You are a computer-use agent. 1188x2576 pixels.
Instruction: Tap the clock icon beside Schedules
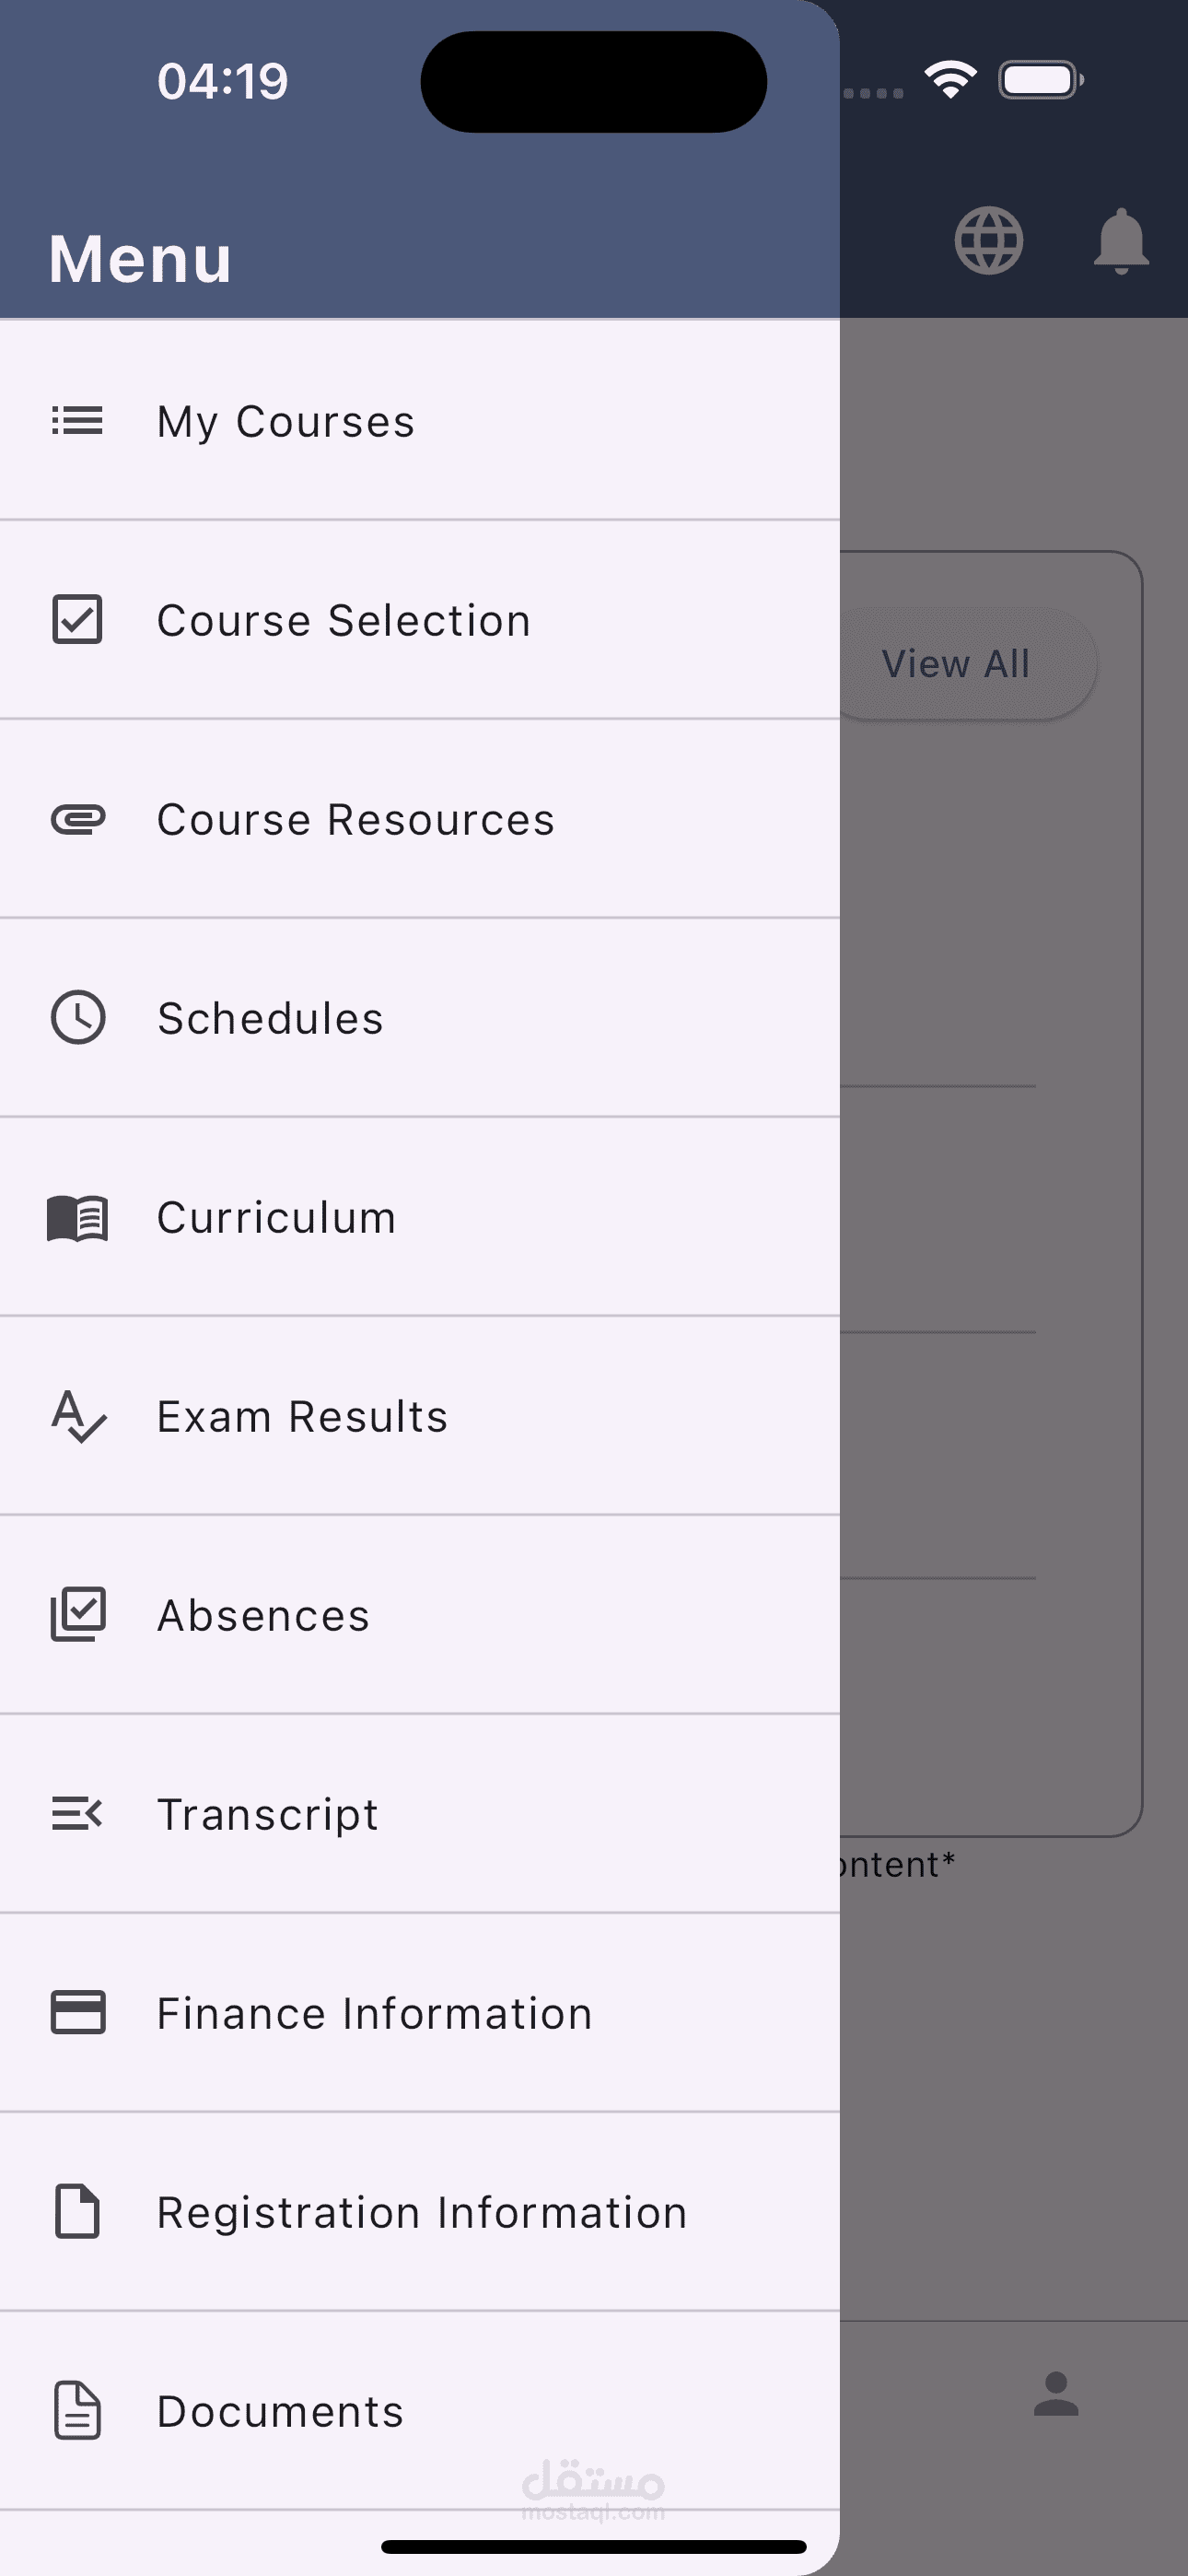[77, 1018]
